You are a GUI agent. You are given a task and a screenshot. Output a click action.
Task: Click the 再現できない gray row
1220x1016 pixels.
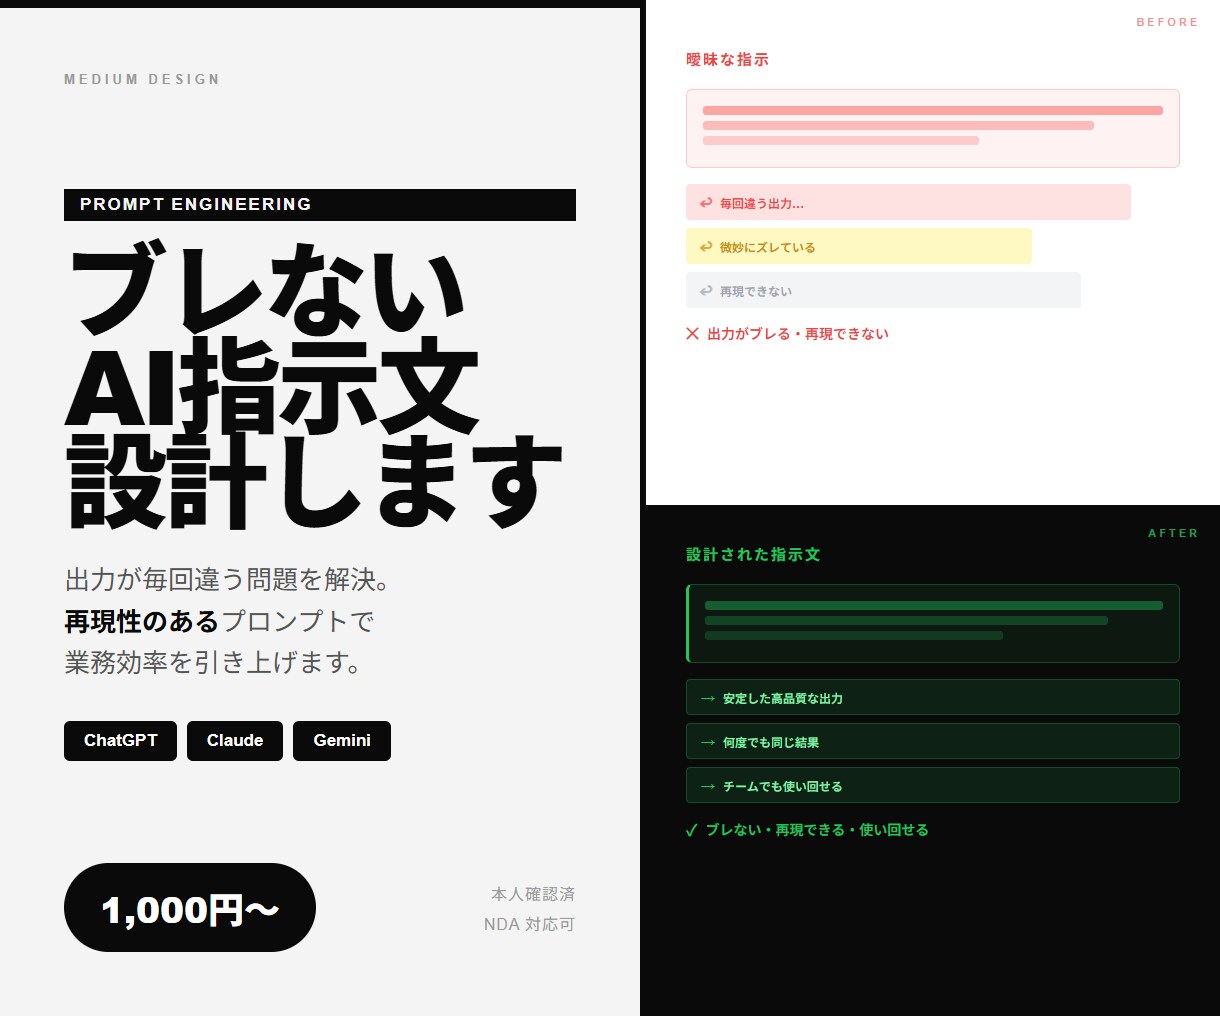883,290
